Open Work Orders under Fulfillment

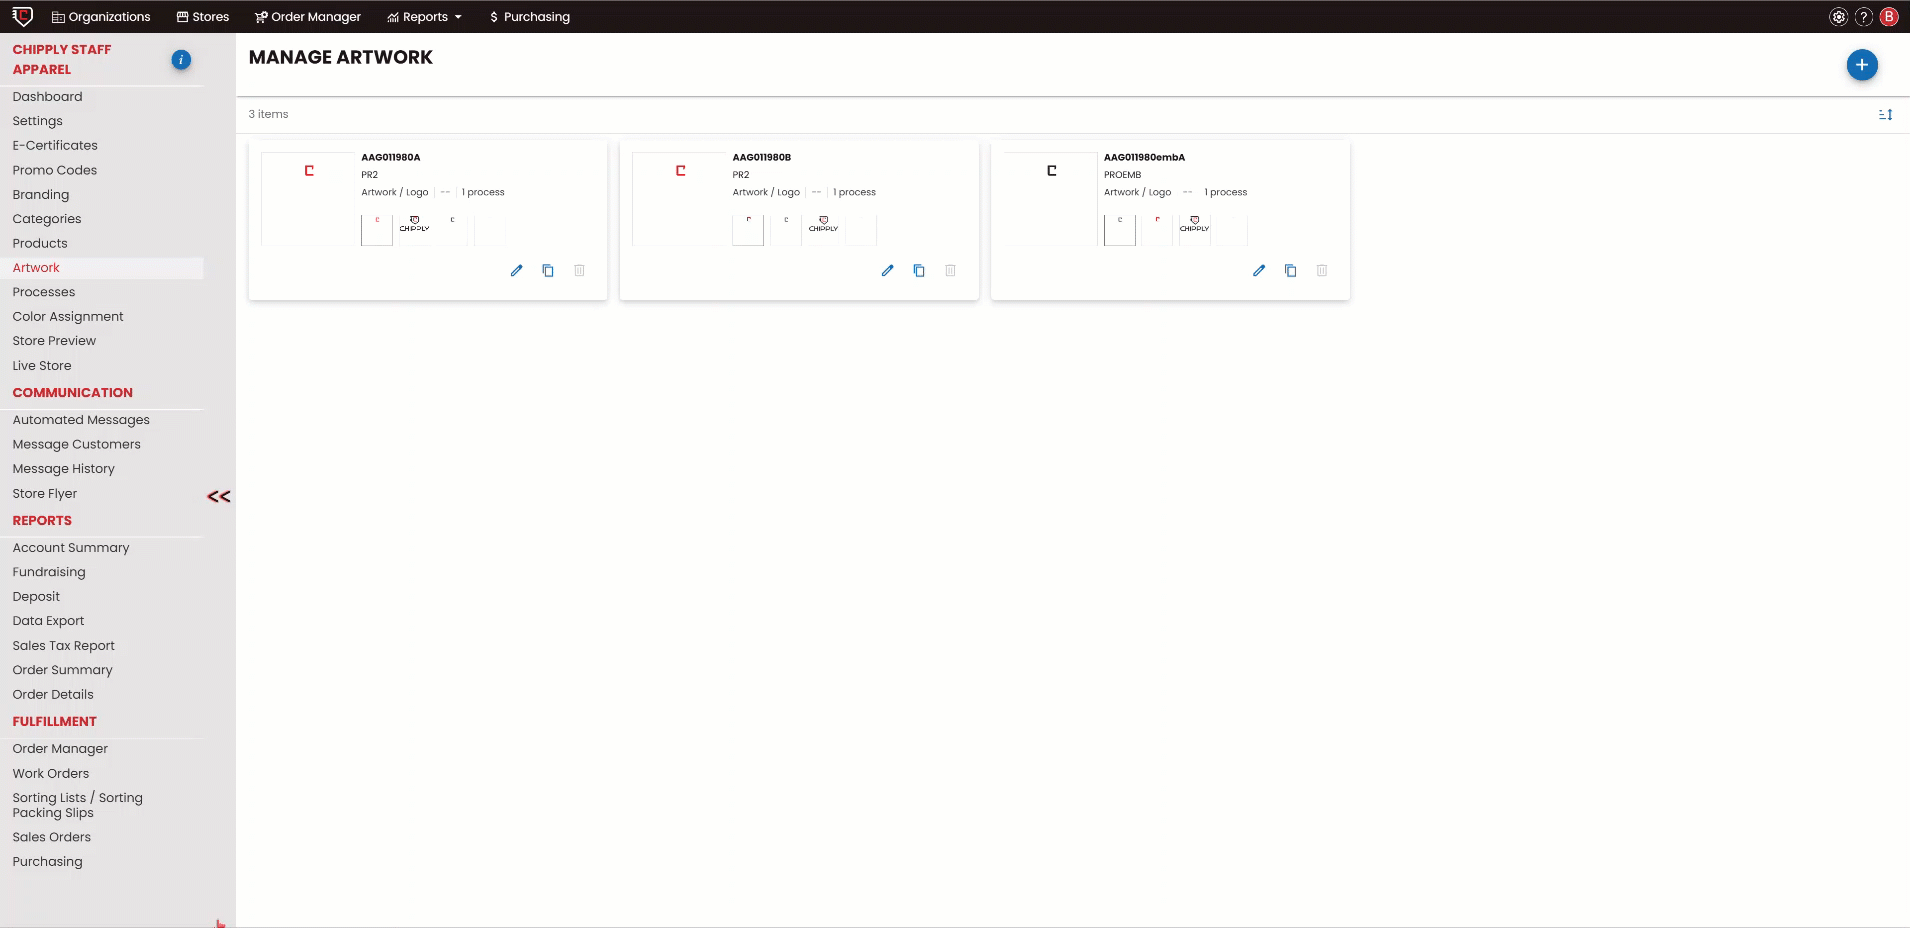[51, 774]
